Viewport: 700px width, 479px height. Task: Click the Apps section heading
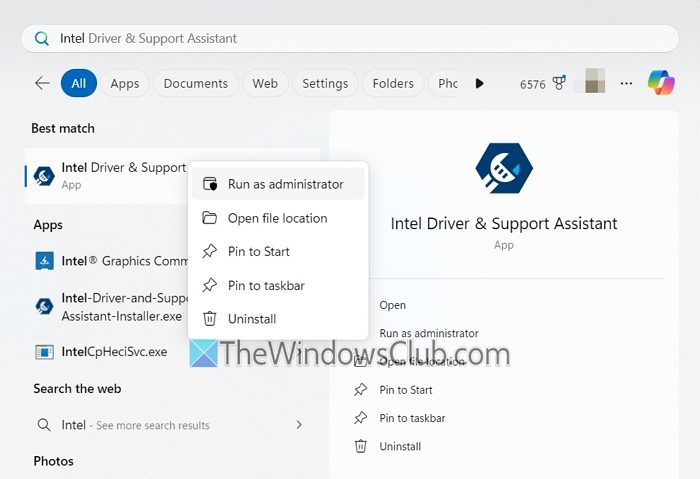pyautogui.click(x=48, y=225)
